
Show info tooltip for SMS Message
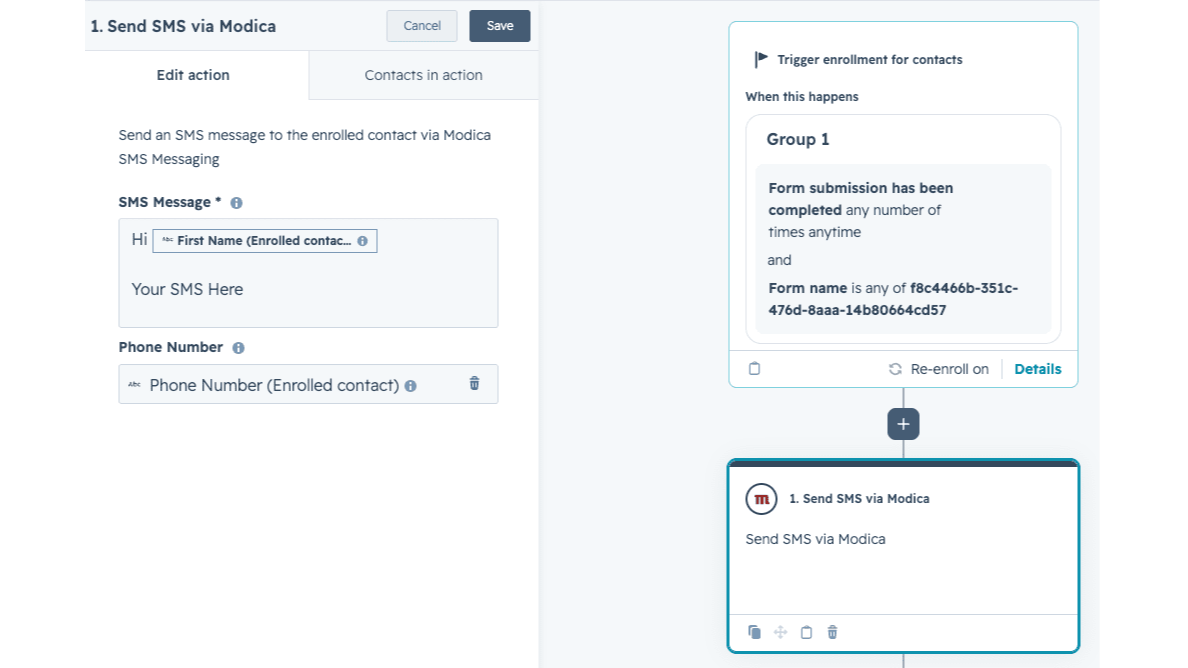[x=236, y=203]
